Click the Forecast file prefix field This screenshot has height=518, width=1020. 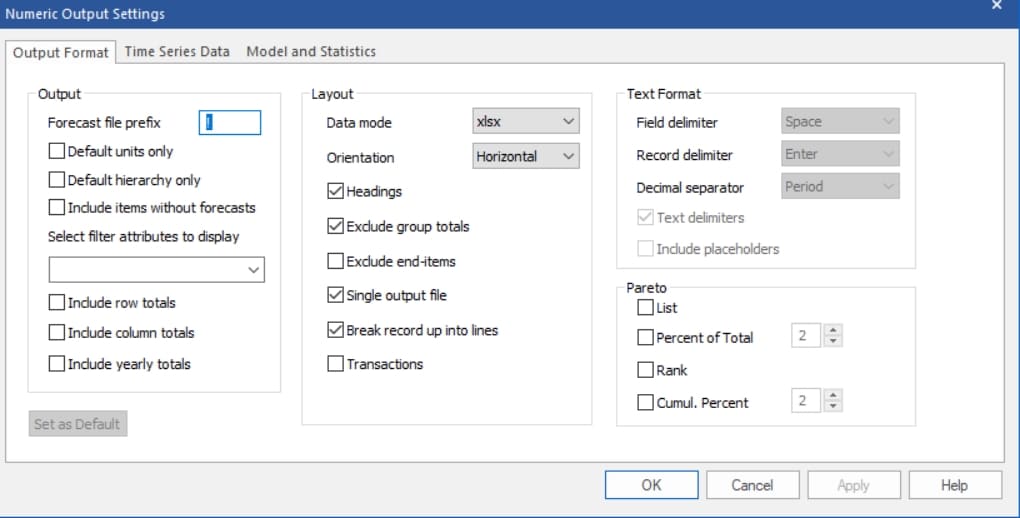click(x=230, y=122)
